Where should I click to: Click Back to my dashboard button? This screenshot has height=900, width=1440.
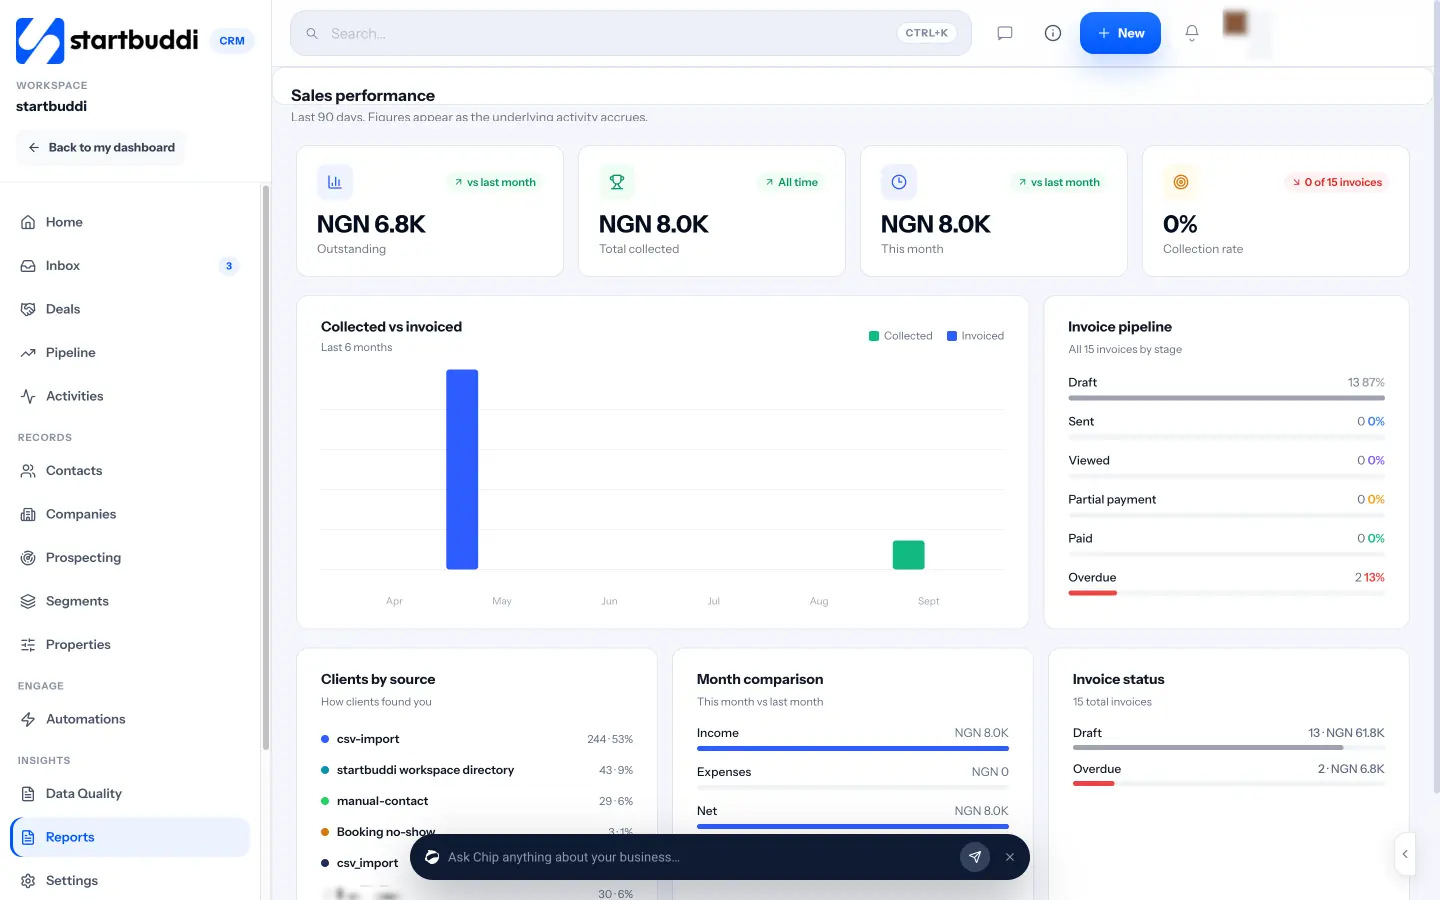(x=101, y=147)
